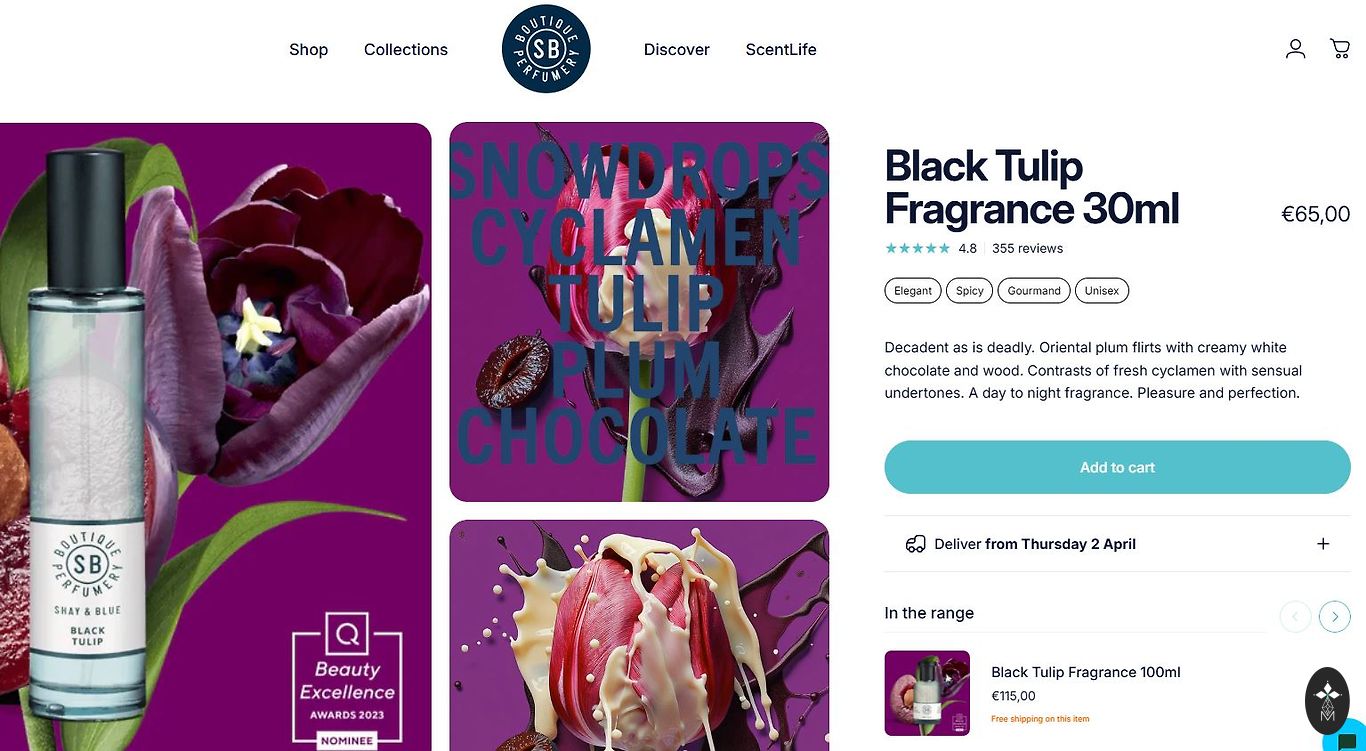This screenshot has width=1366, height=751.
Task: Open Black Tulip Fragrance 100ml thumbnail
Action: (x=927, y=693)
